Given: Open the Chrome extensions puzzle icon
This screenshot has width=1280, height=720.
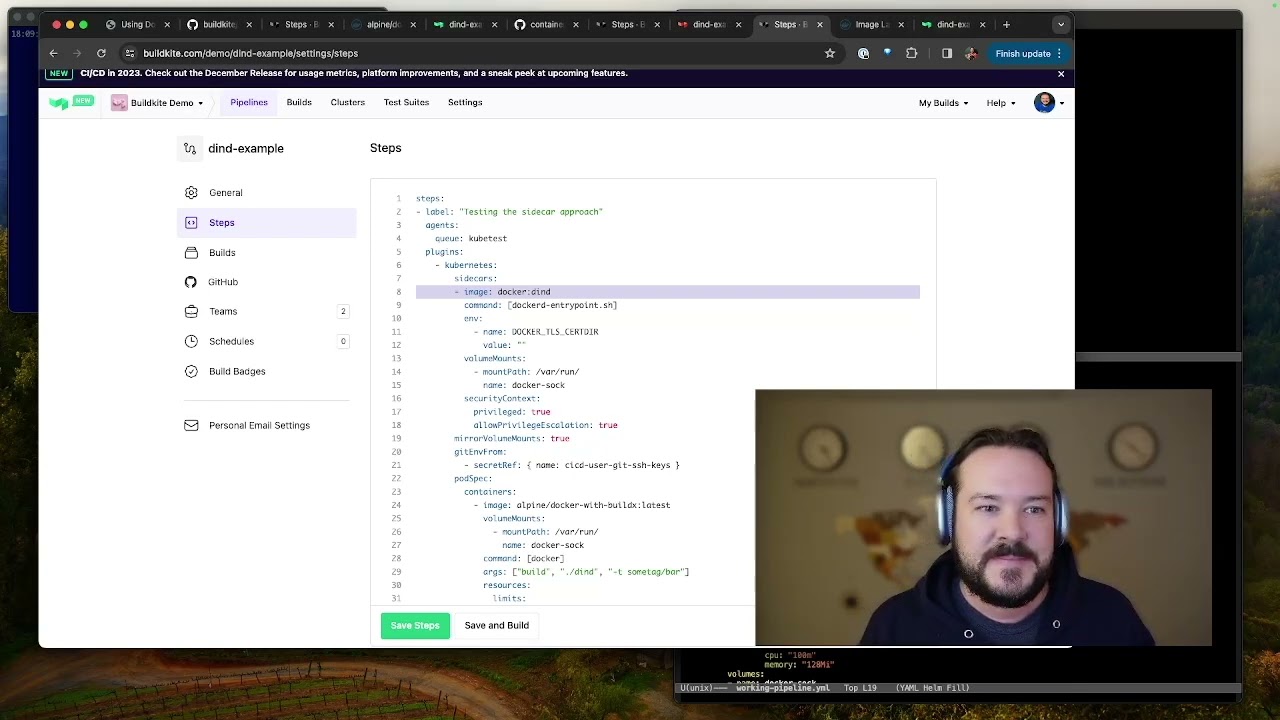Looking at the screenshot, I should click(911, 53).
